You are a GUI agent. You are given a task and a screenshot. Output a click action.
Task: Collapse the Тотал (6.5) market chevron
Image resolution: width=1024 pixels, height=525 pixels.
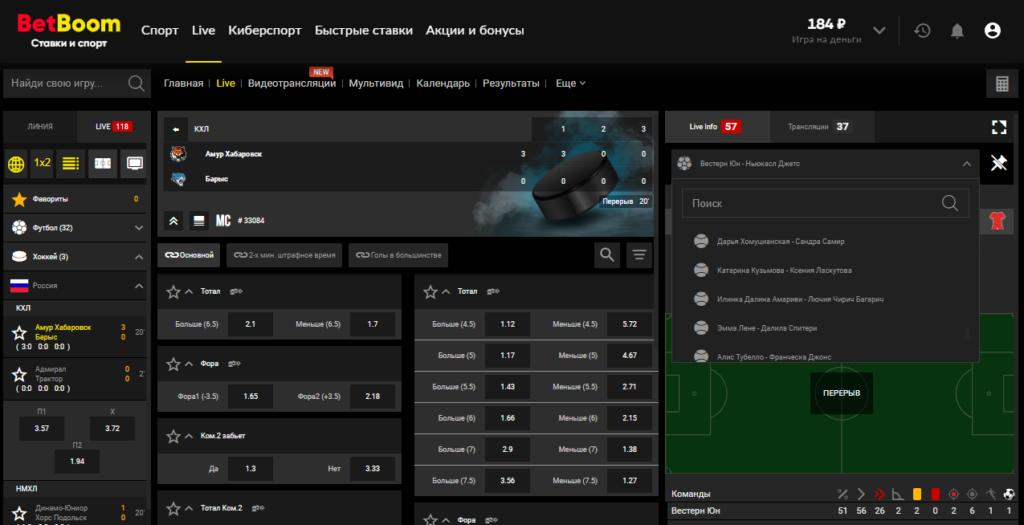pyautogui.click(x=189, y=292)
